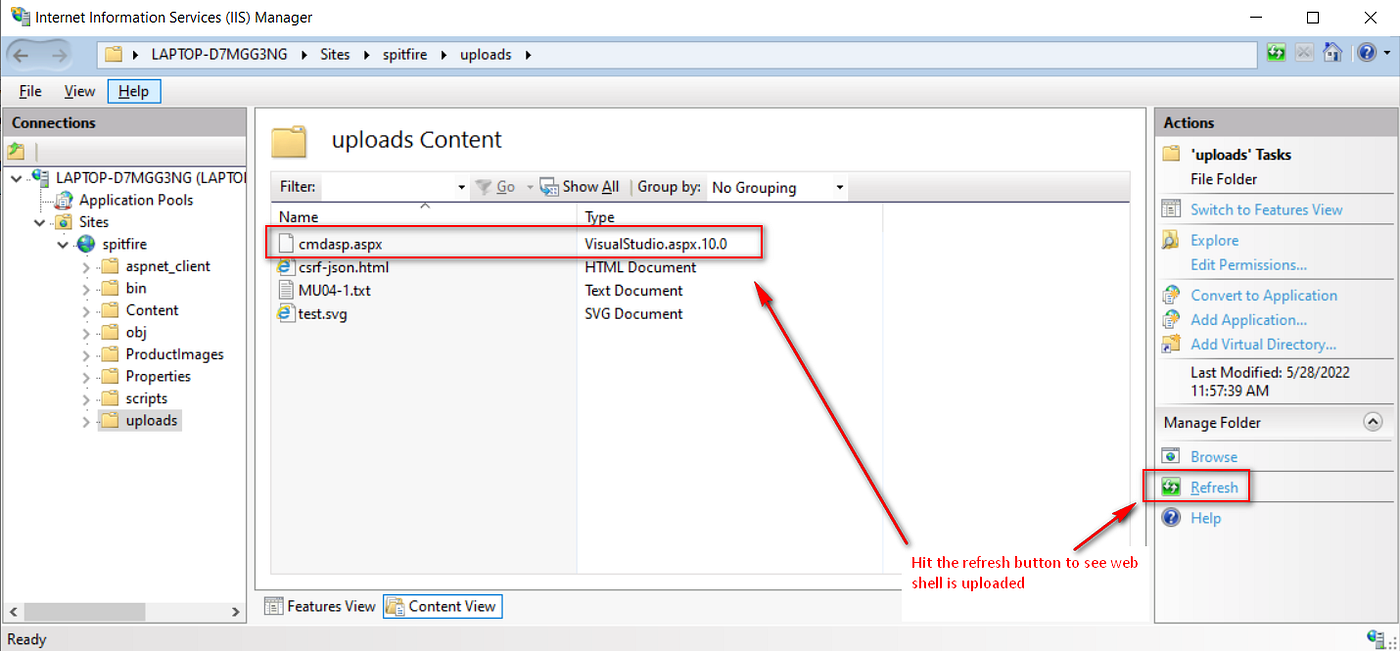
Task: Expand the ProductImages folder node
Action: [x=85, y=354]
